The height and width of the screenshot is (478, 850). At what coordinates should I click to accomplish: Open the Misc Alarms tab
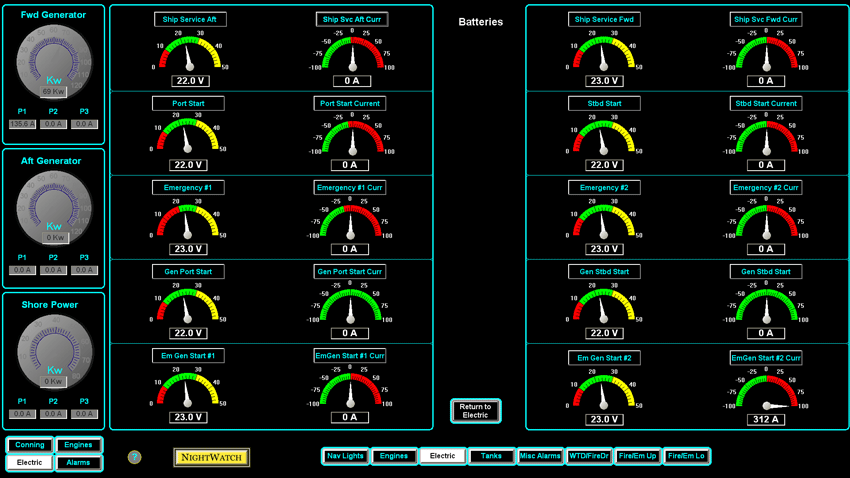coord(540,456)
